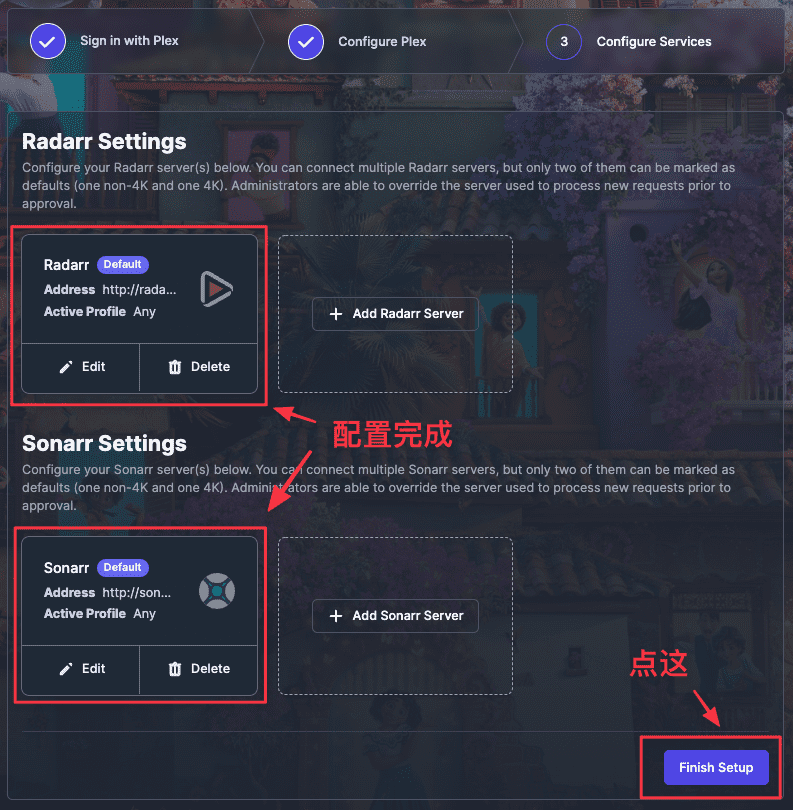Go to the Configure Plex step
The height and width of the screenshot is (810, 793).
click(382, 42)
